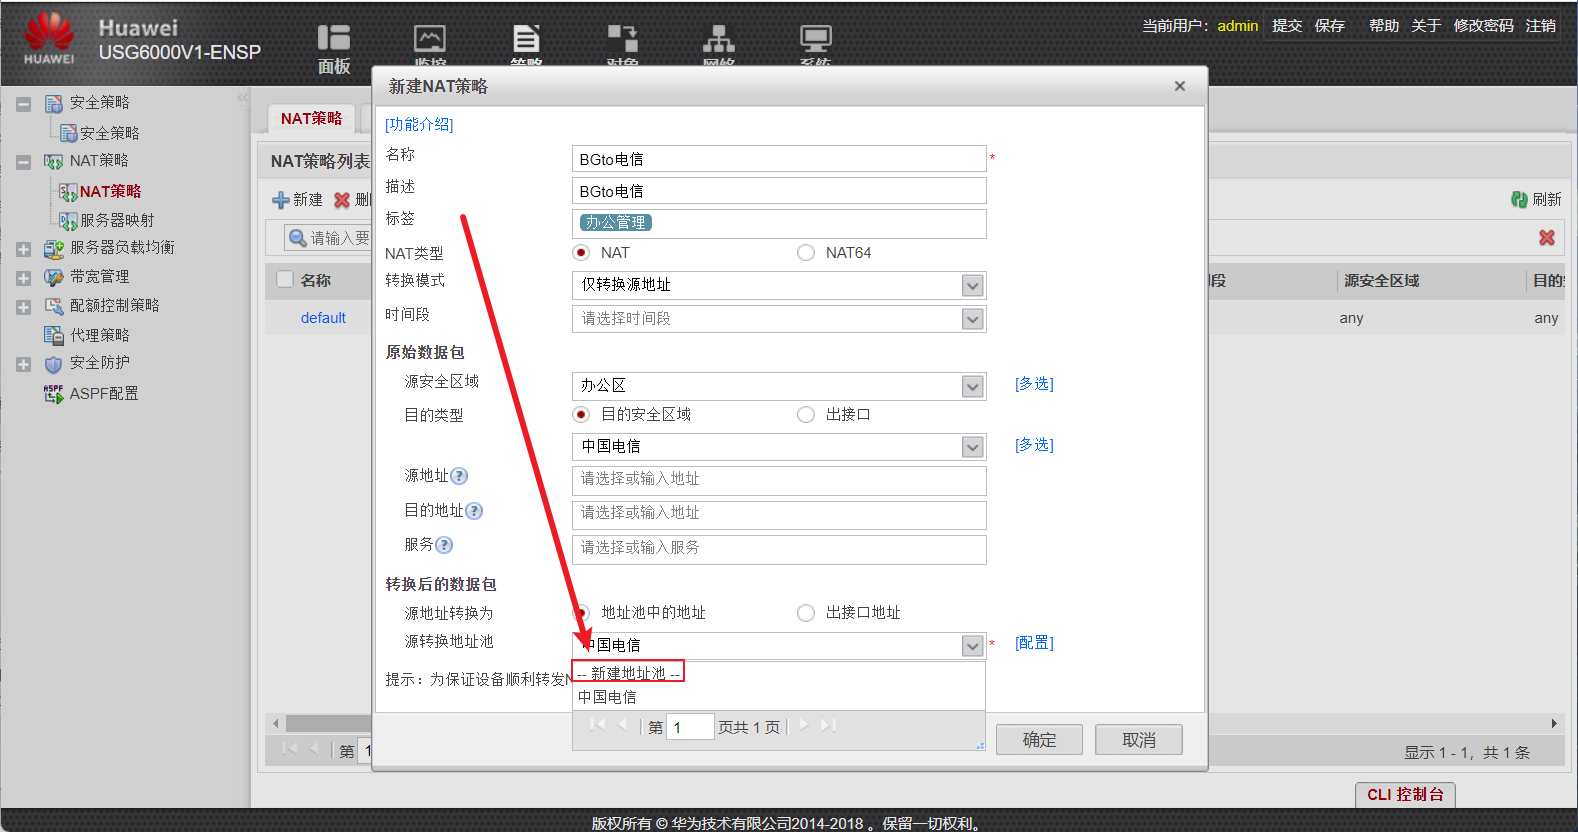Click the 名称 input field
Screen dimensions: 1578x832
tap(779, 159)
